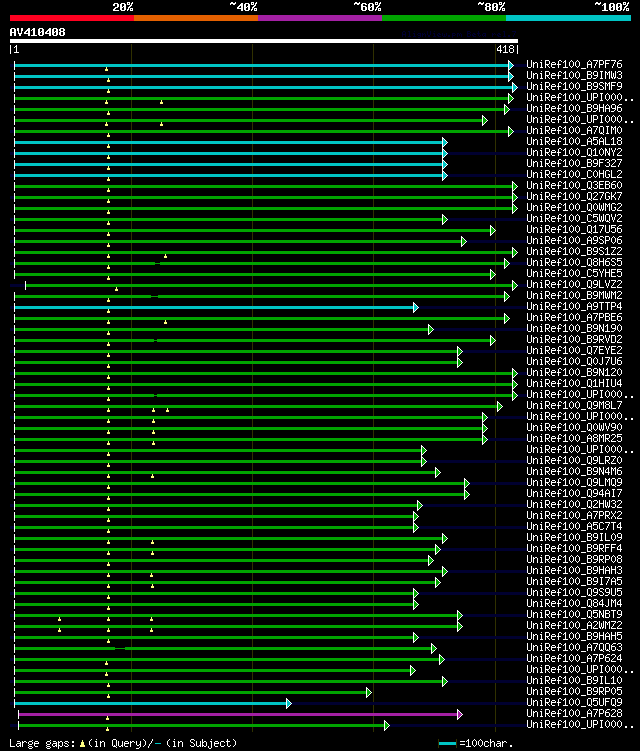The width and height of the screenshot is (640, 751).
Task: Pick the UniRef100_A8MR25 hit name
Action: [574, 439]
